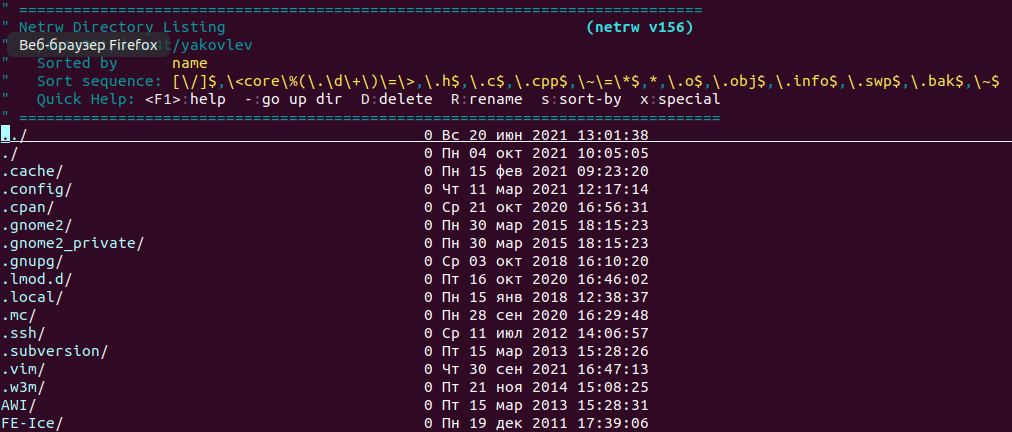Click the timestamp "15 мар 2013 15:28:26"

click(558, 351)
